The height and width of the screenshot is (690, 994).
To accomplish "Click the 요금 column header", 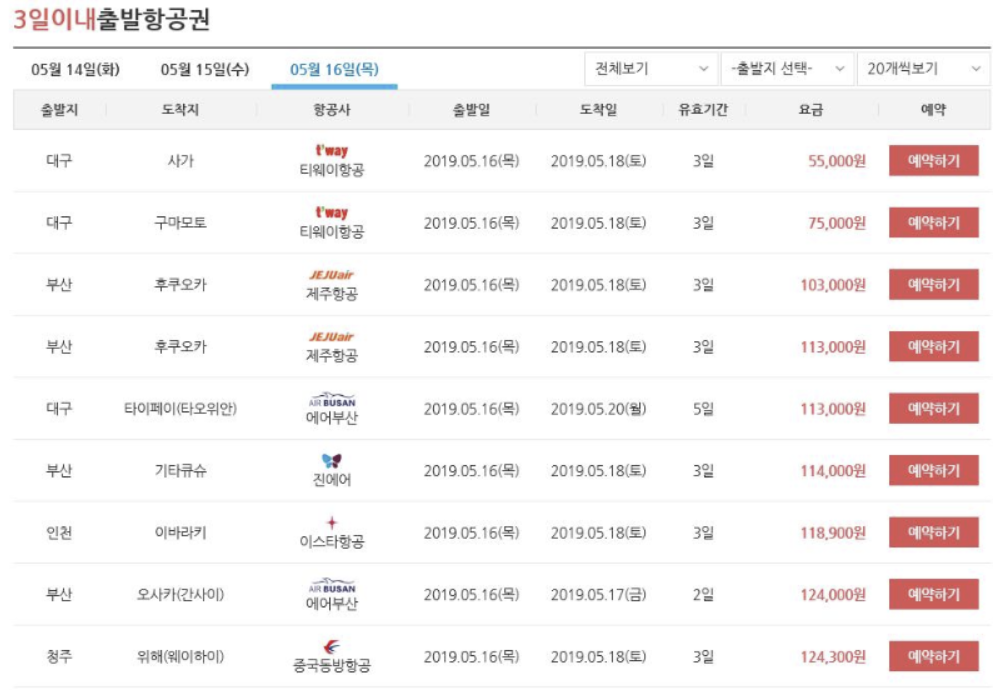I will pyautogui.click(x=811, y=110).
